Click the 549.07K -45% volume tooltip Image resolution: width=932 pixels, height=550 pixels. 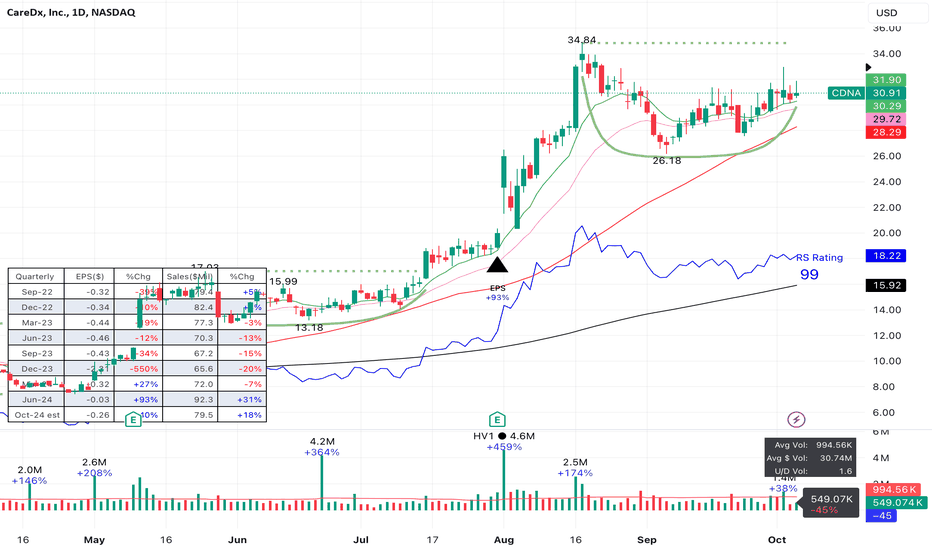pyautogui.click(x=830, y=504)
